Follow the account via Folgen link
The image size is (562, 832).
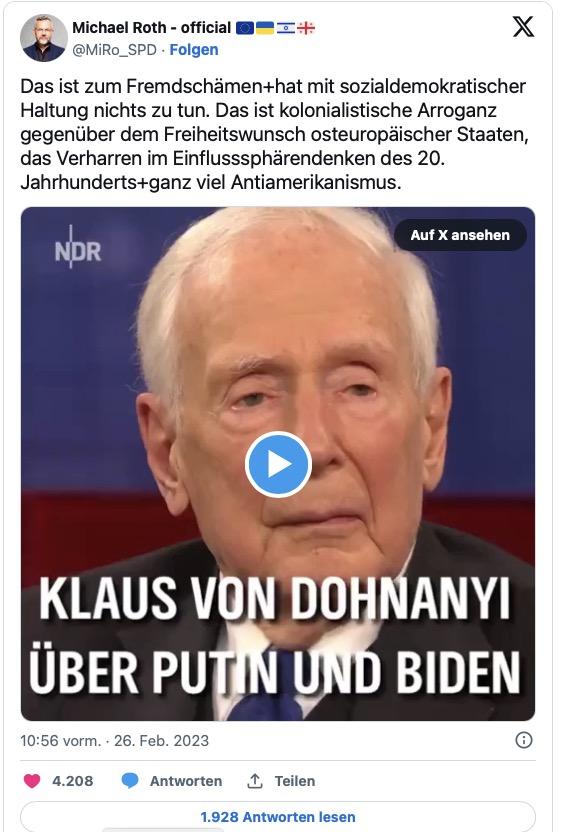click(194, 50)
